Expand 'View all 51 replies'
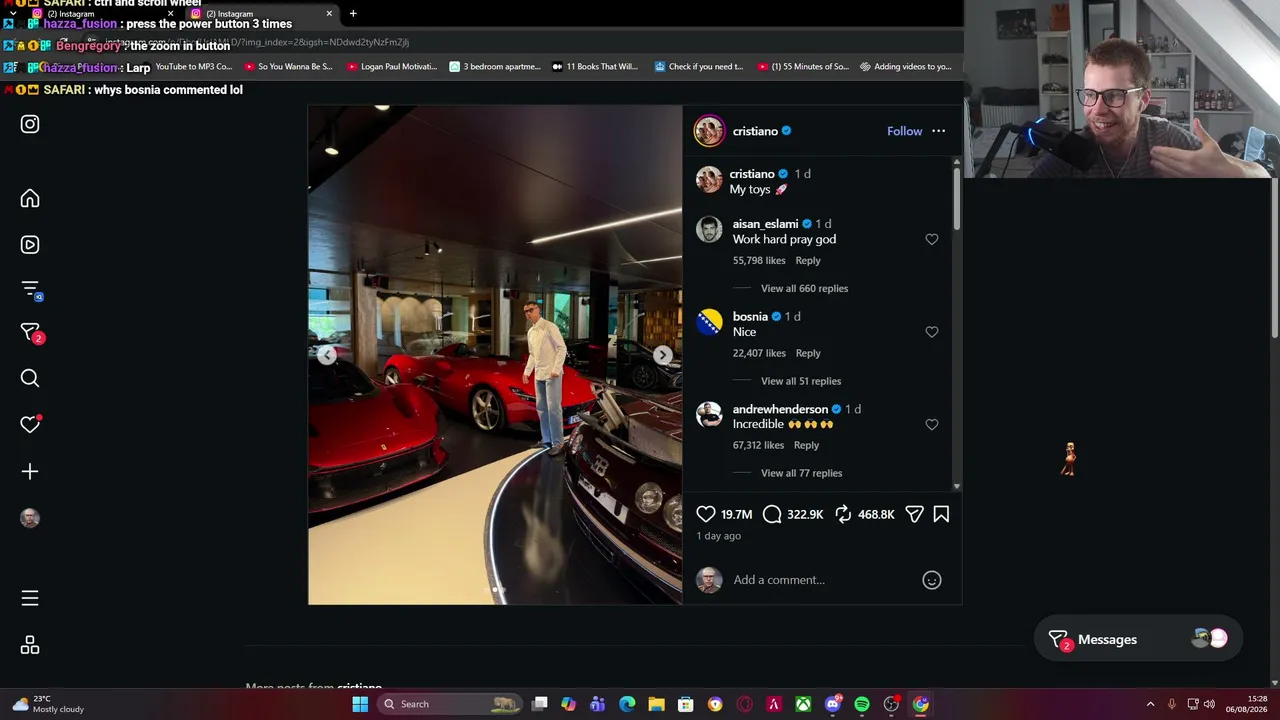Image resolution: width=1280 pixels, height=720 pixels. pyautogui.click(x=801, y=381)
